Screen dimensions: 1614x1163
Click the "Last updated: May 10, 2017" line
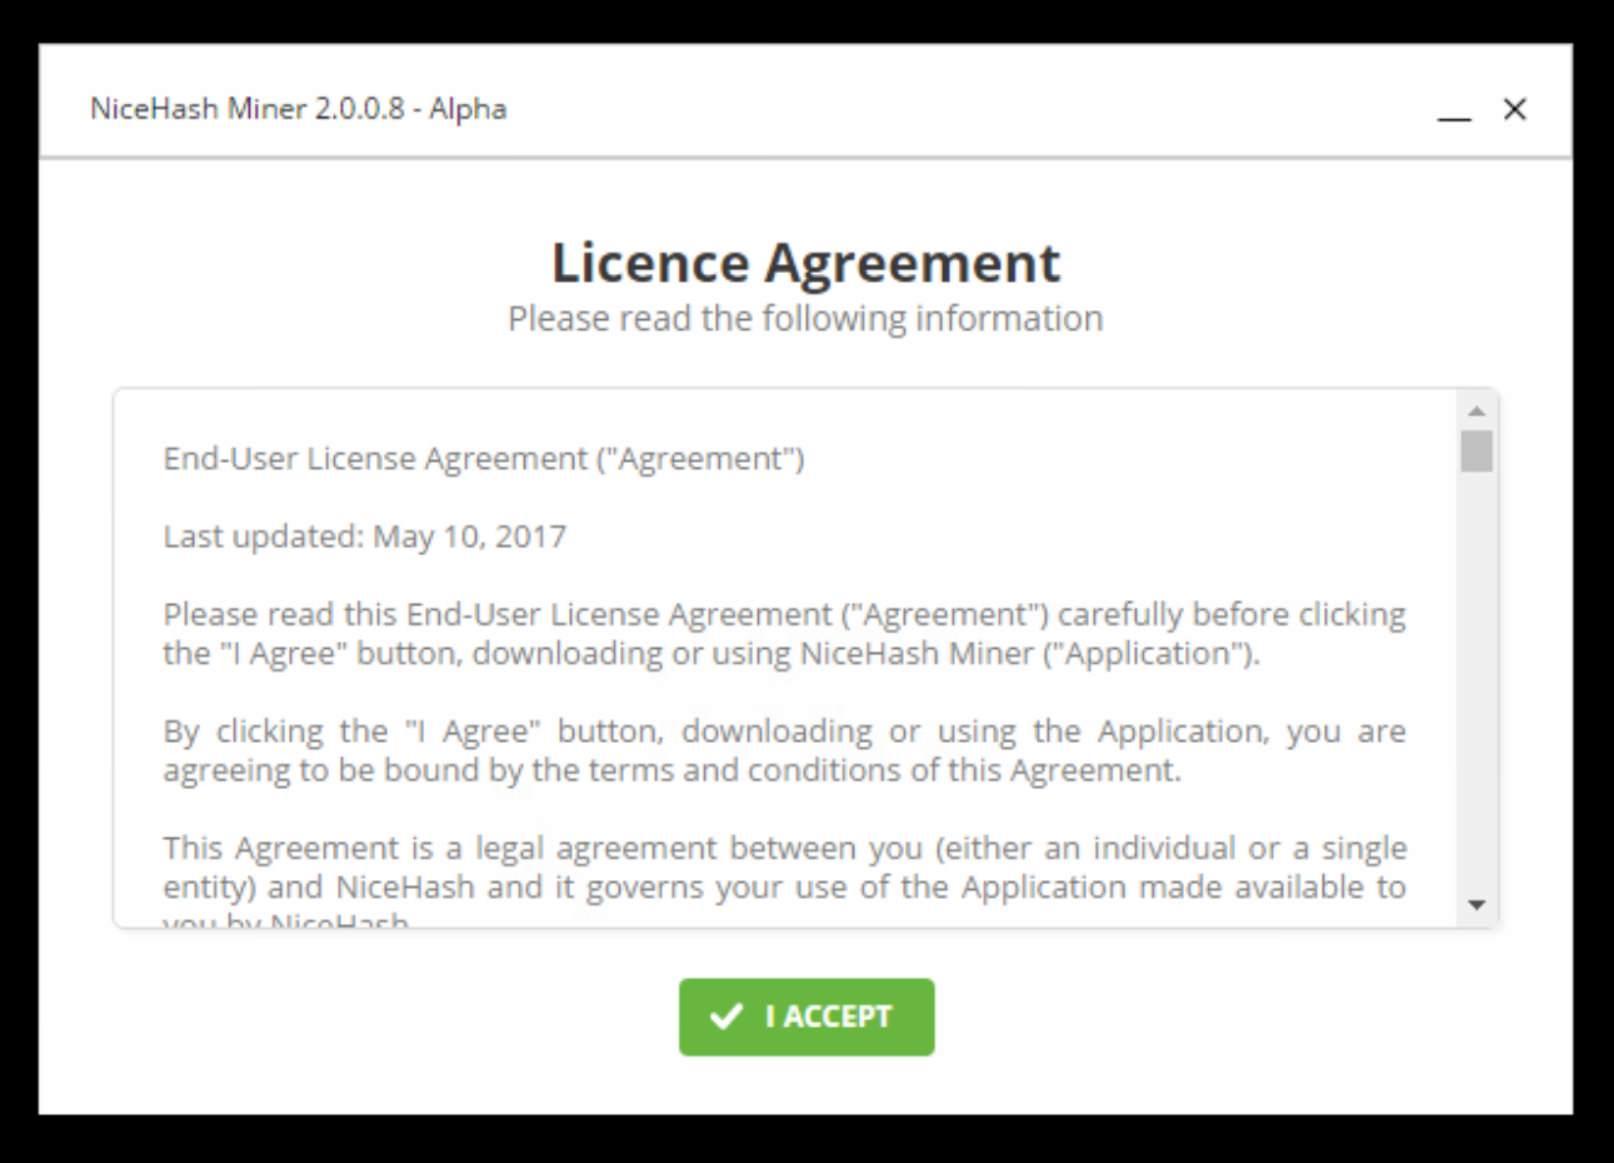tap(365, 536)
